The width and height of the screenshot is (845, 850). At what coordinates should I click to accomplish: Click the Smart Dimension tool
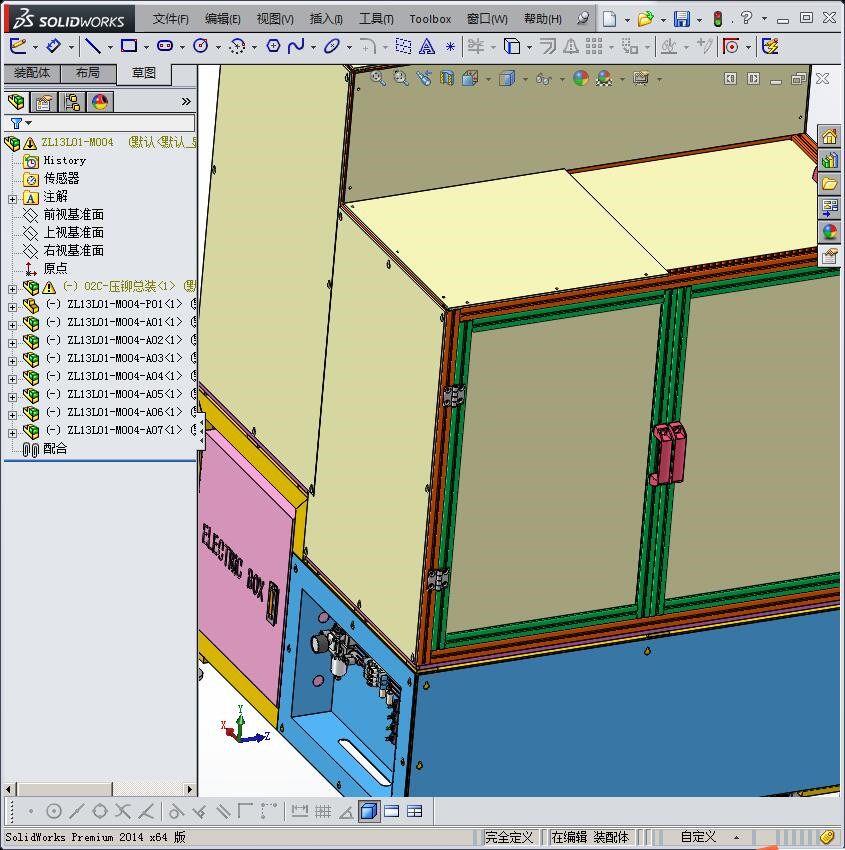tap(53, 46)
